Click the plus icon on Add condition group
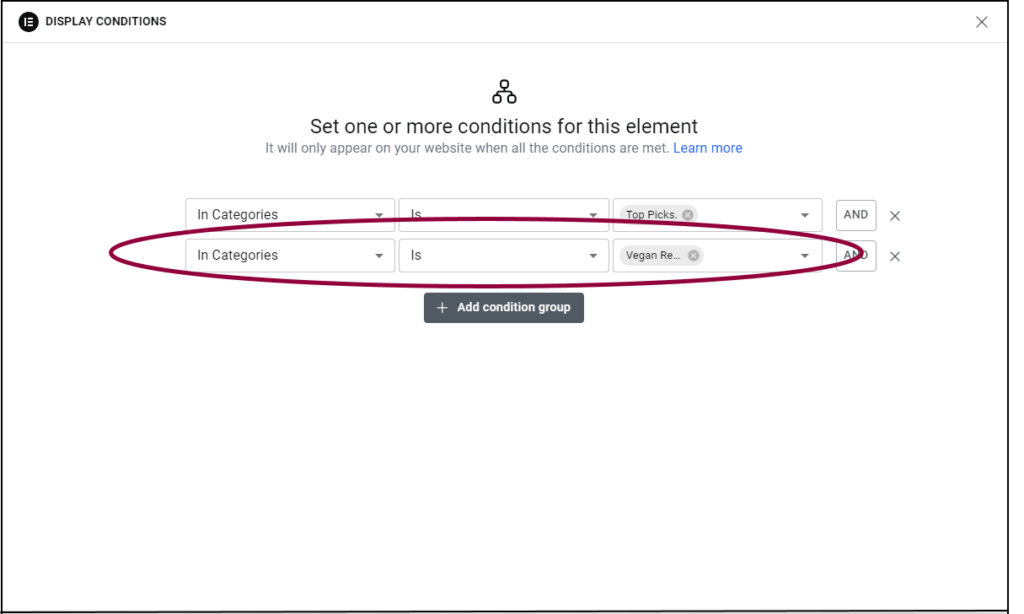Image resolution: width=1024 pixels, height=614 pixels. pyautogui.click(x=443, y=307)
